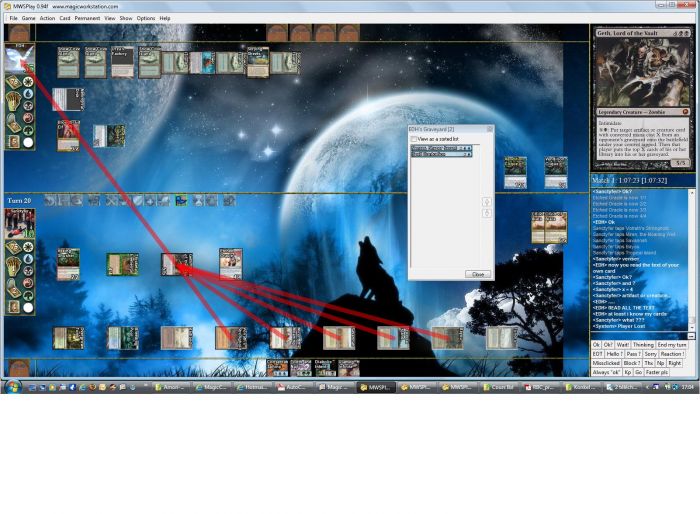The height and width of the screenshot is (514, 700).
Task: Send the "Misclicked" quick chat message
Action: 606,363
